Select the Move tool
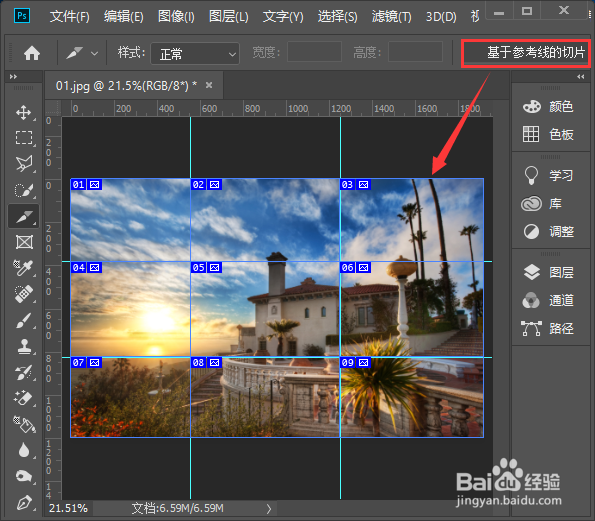Image resolution: width=595 pixels, height=521 pixels. tap(24, 113)
